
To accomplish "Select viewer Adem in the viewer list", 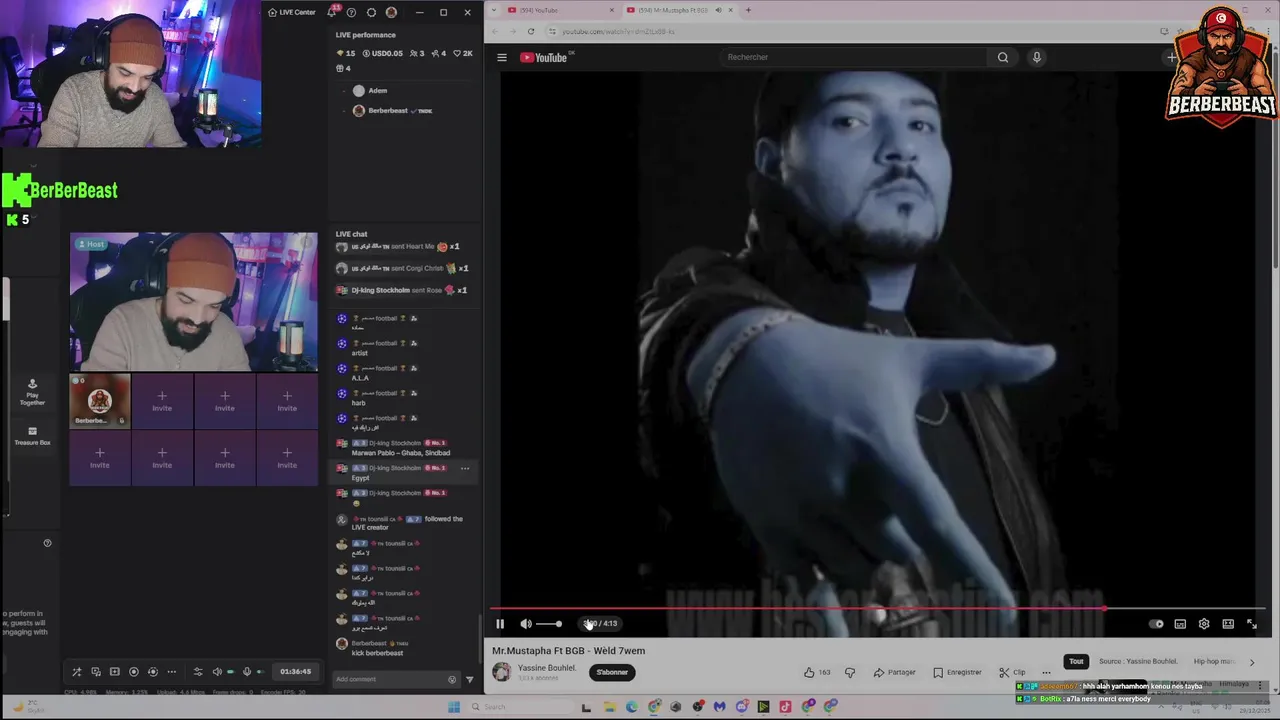I will pos(370,90).
